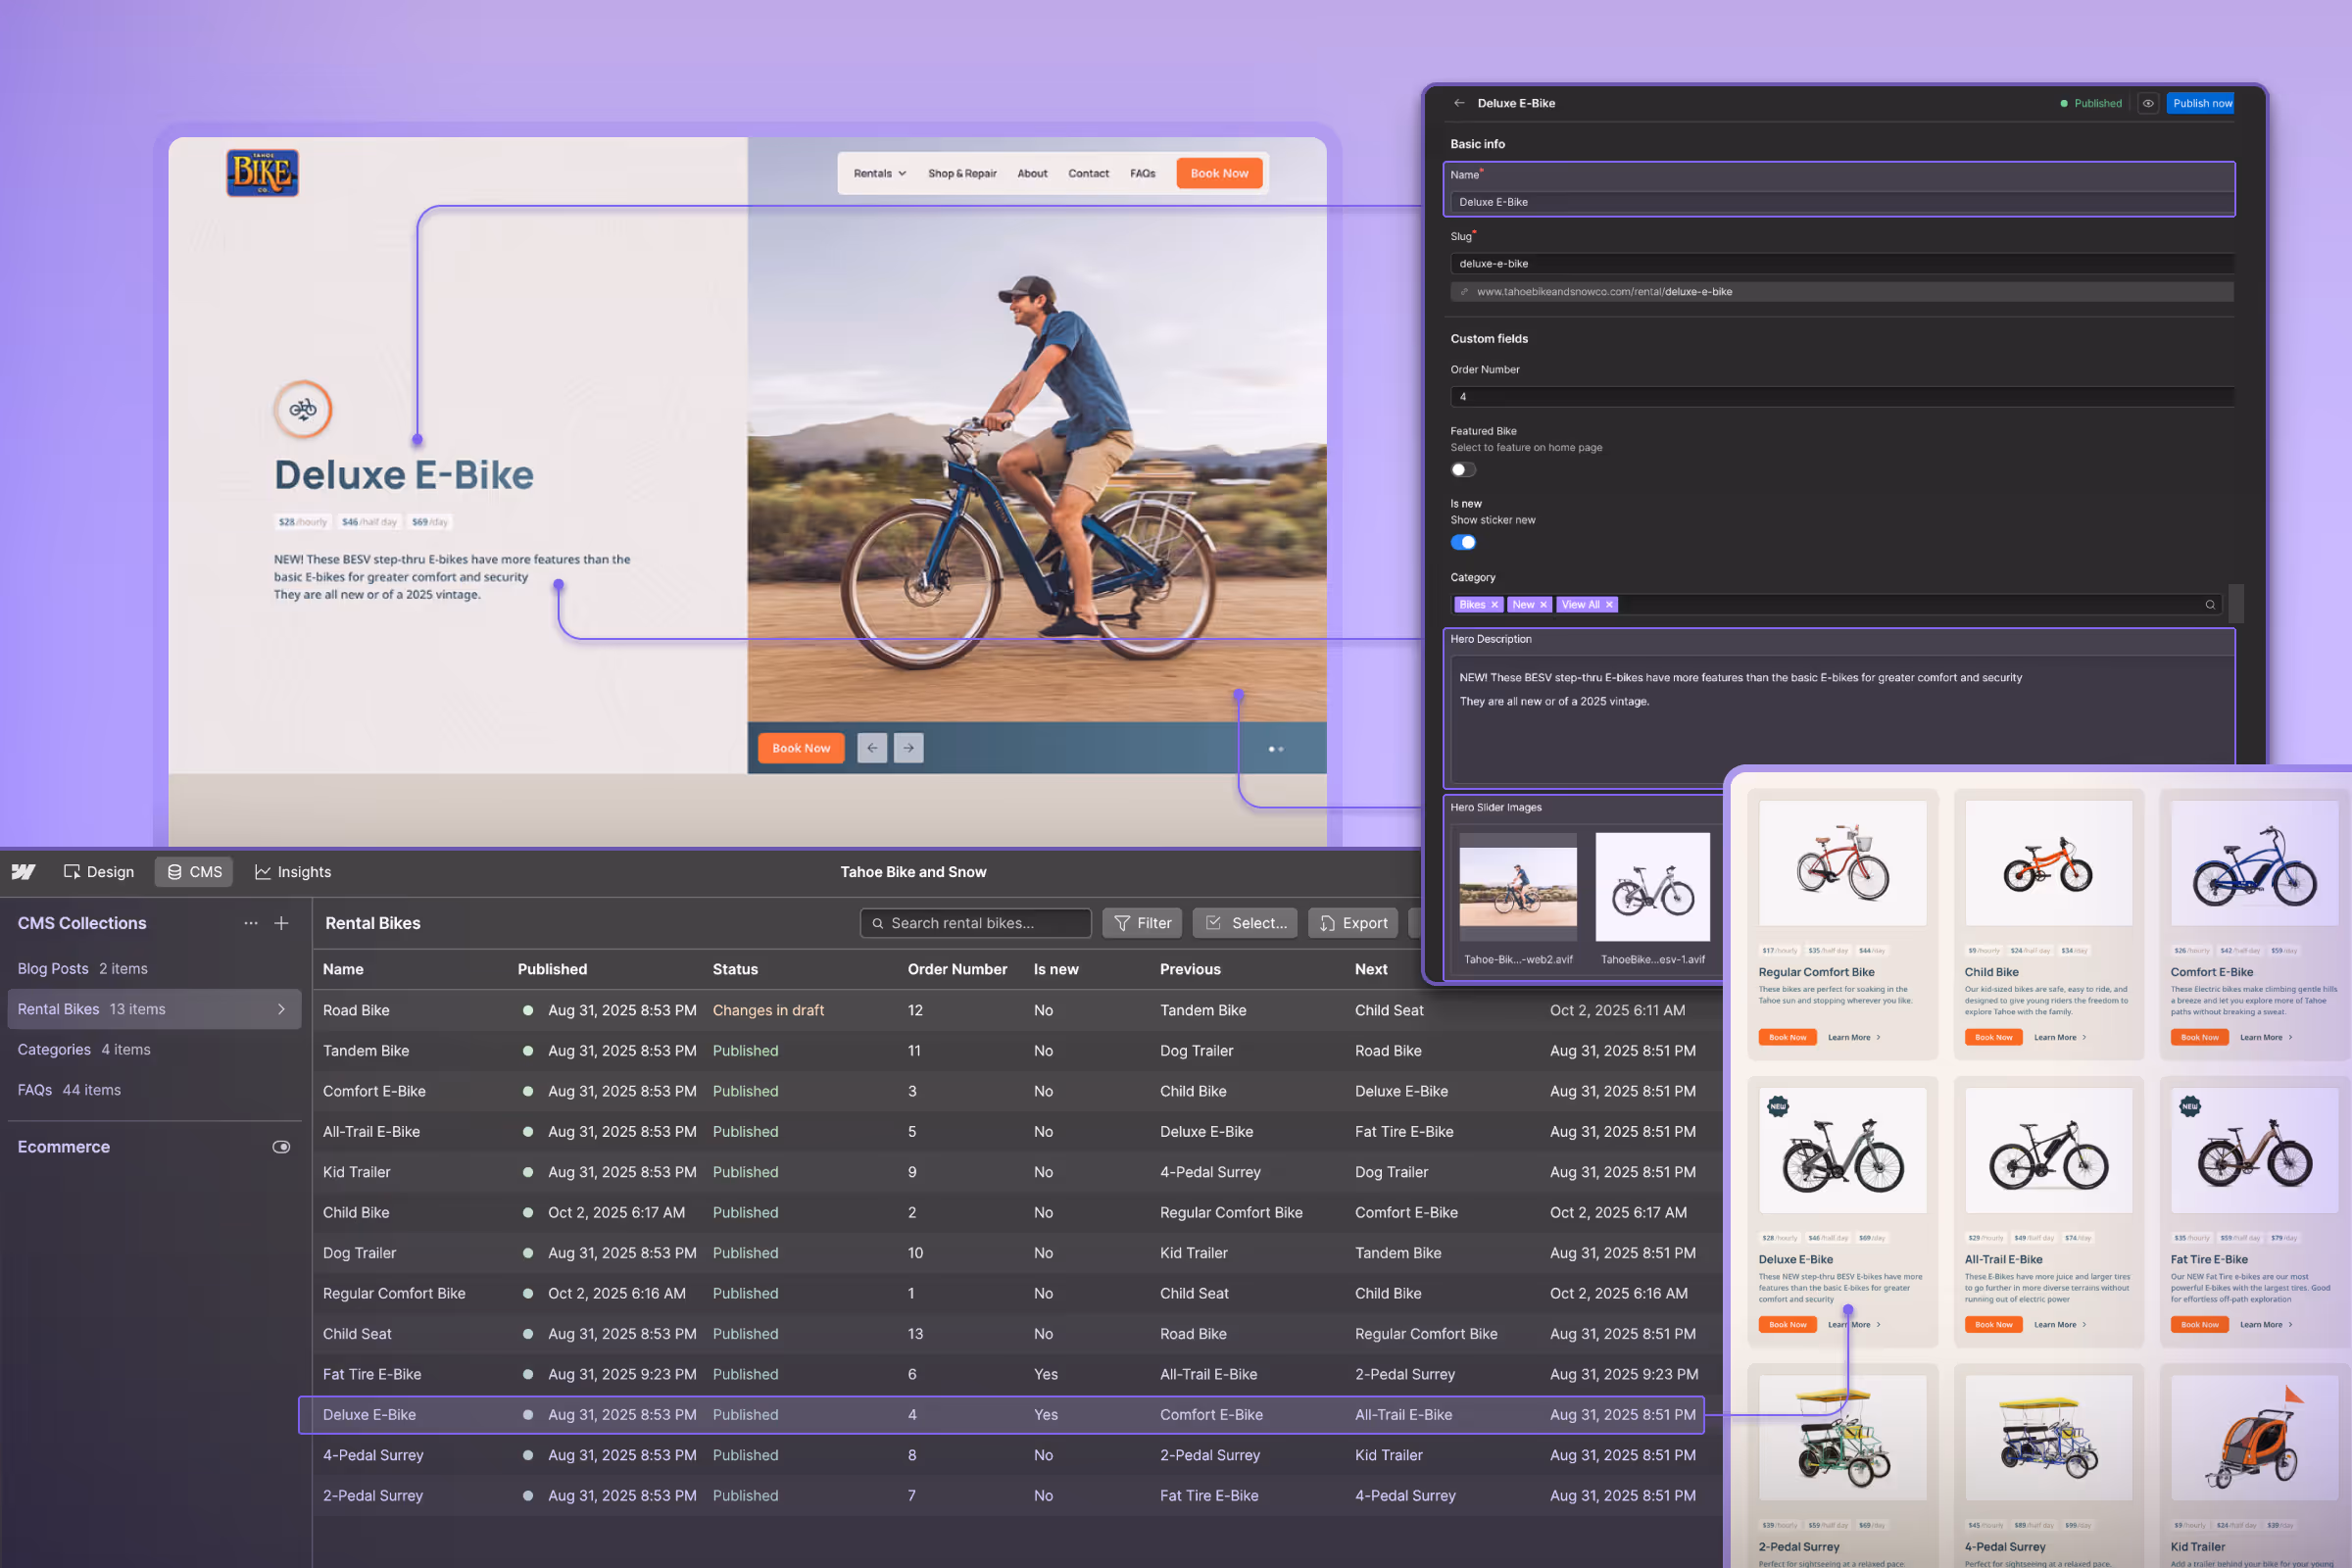Viewport: 2352px width, 1568px height.
Task: Open the Rentals navigation dropdown
Action: [878, 173]
